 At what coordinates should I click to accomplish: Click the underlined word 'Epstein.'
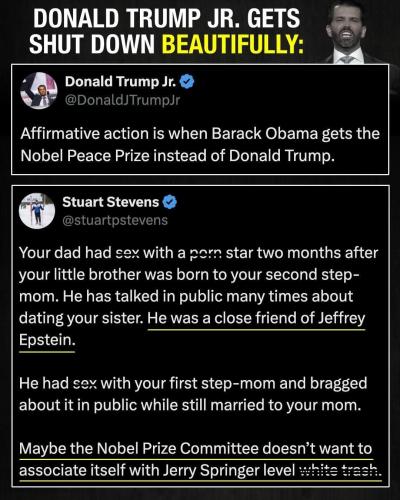(47, 340)
